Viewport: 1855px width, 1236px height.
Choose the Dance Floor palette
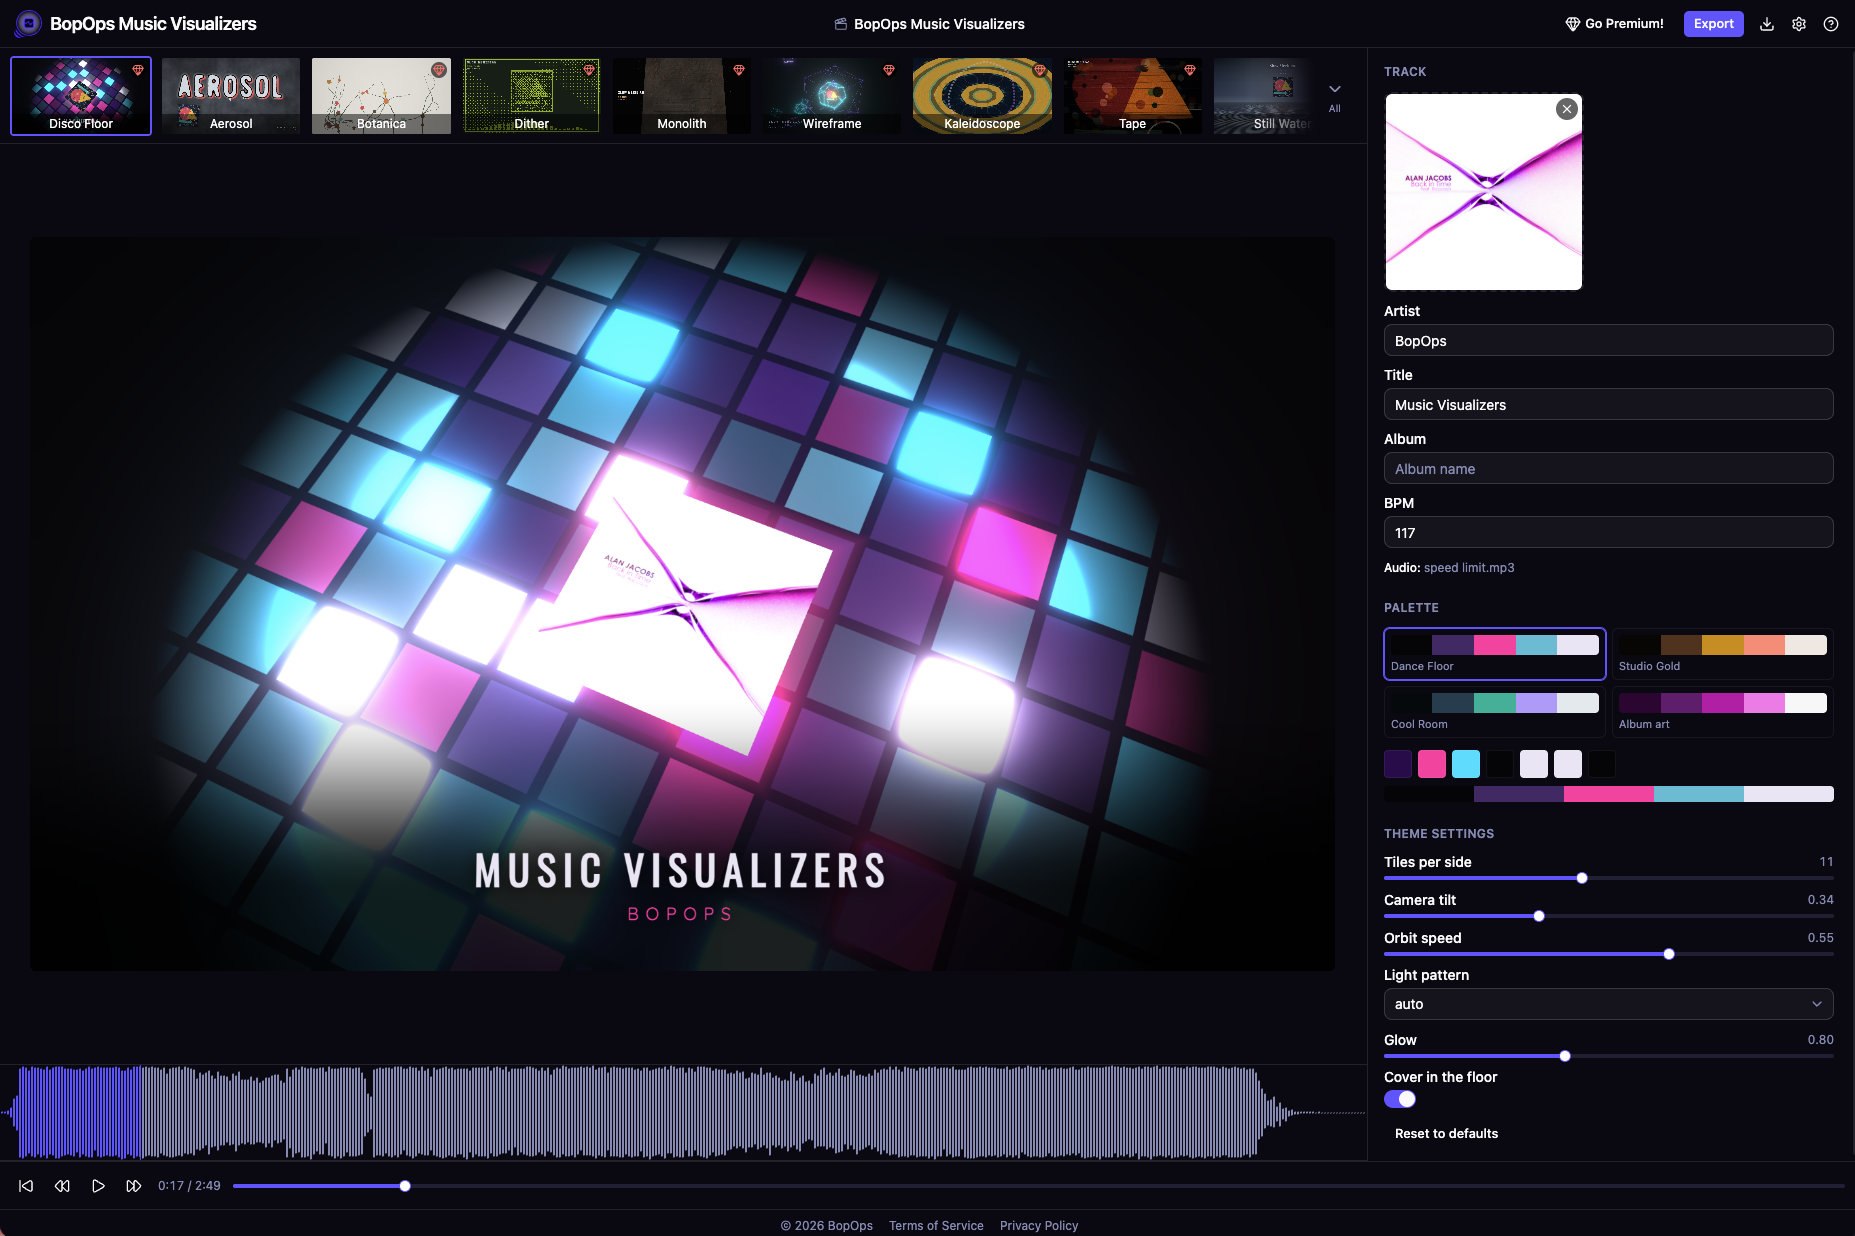(1495, 654)
